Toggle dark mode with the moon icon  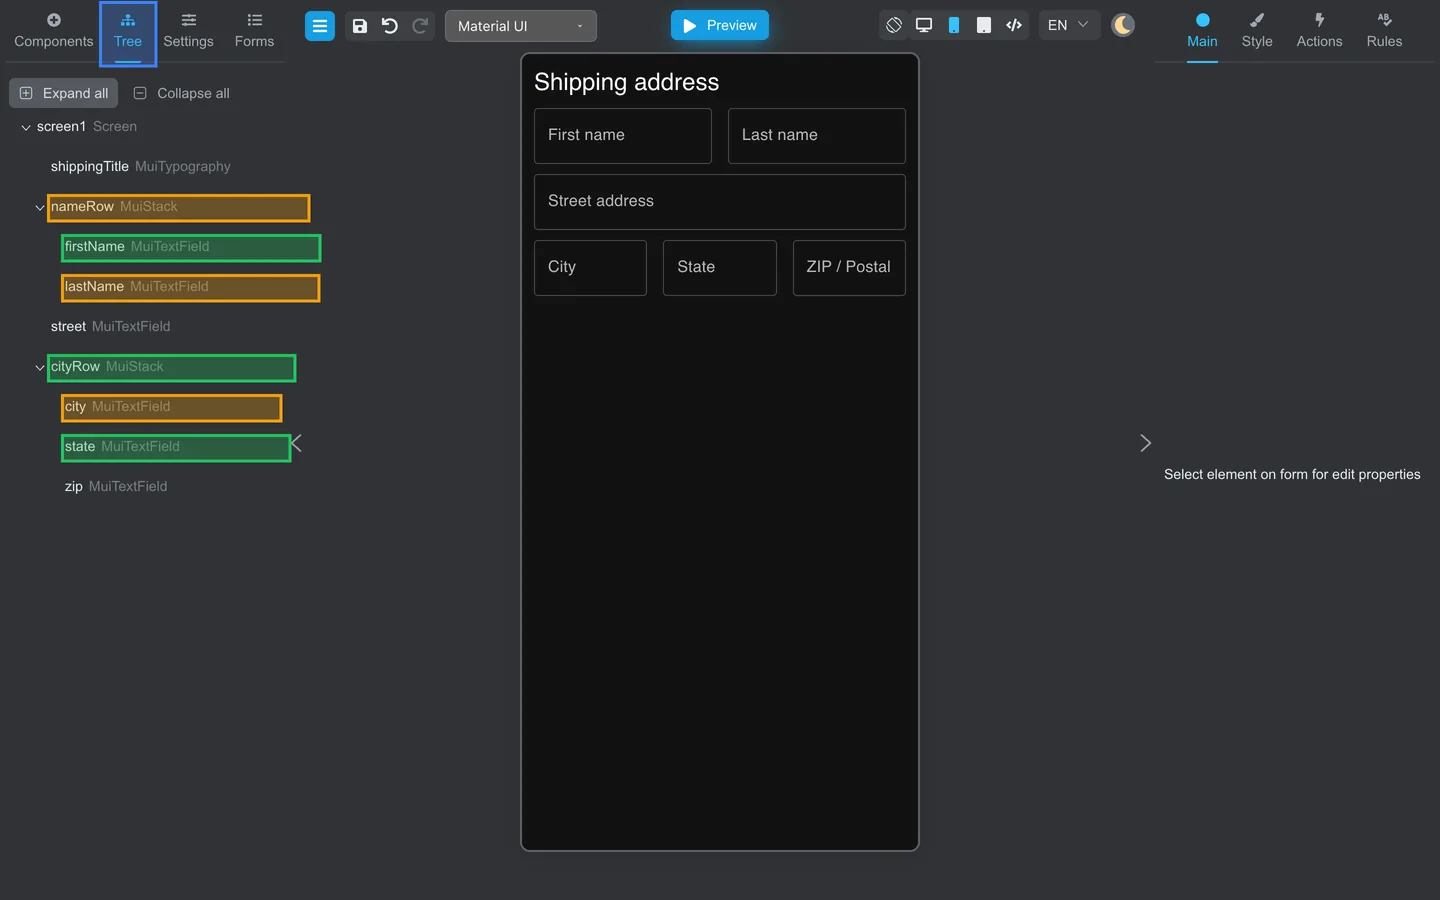click(x=1123, y=25)
